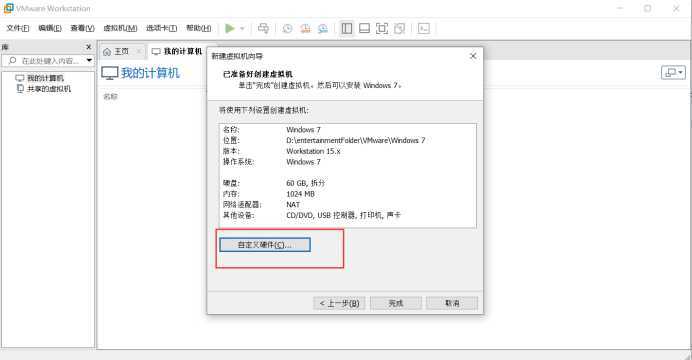
Task: Click the 1024 MB memory value
Action: tap(301, 194)
